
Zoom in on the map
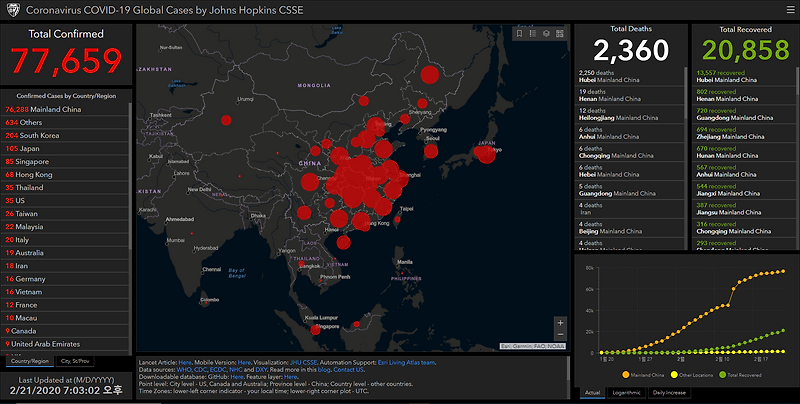[560, 323]
